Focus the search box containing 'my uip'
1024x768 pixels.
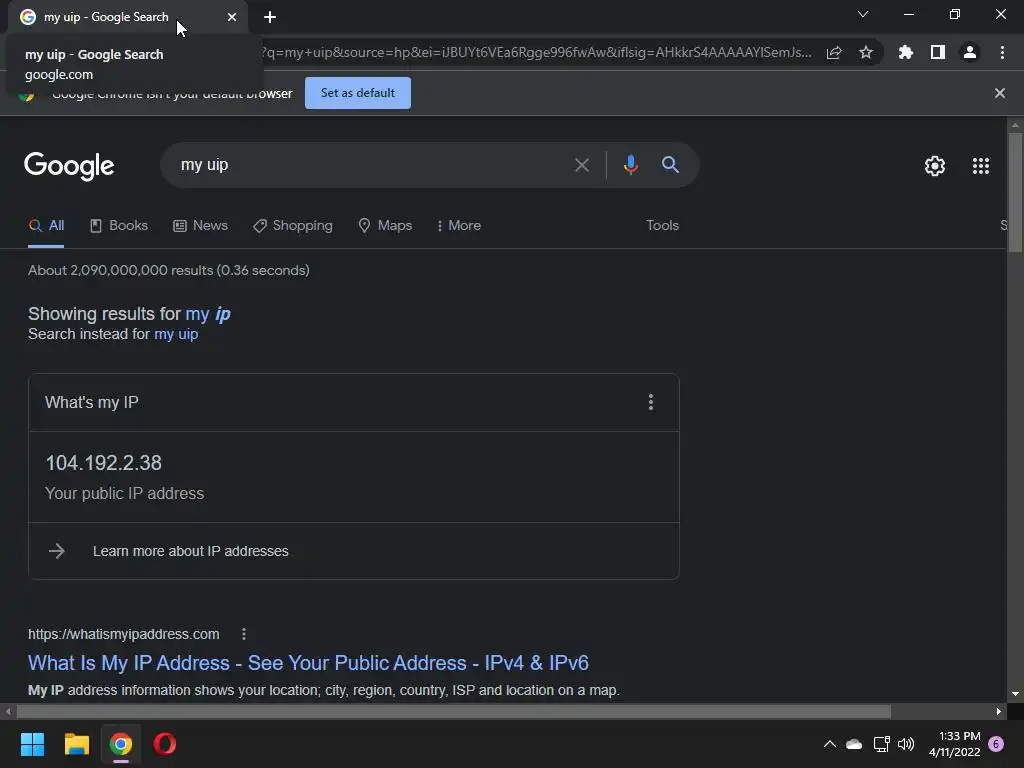[x=366, y=165]
